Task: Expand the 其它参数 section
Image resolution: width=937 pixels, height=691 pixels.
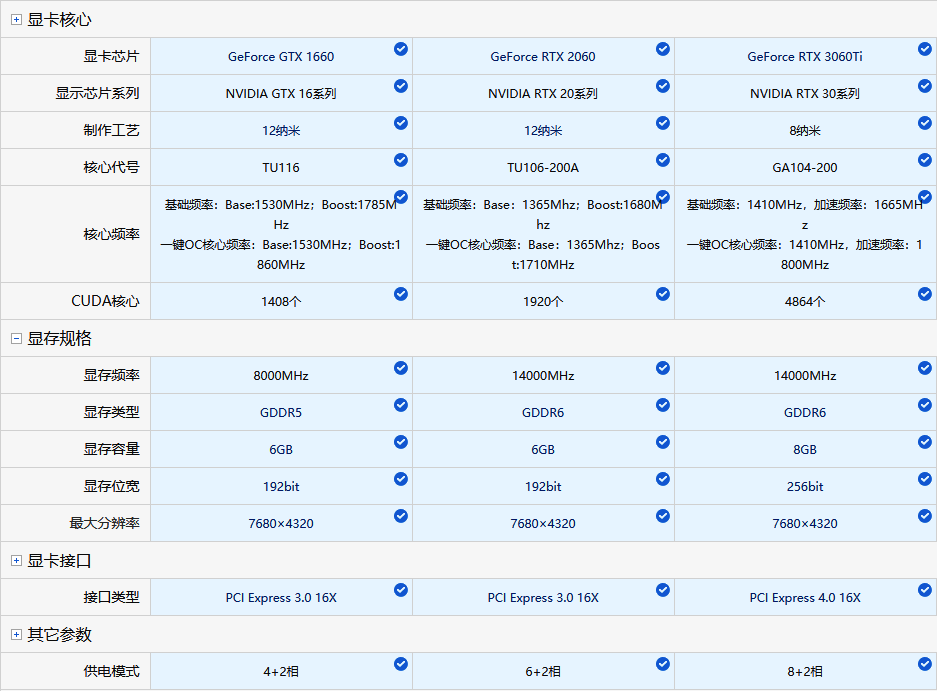Action: coord(17,635)
